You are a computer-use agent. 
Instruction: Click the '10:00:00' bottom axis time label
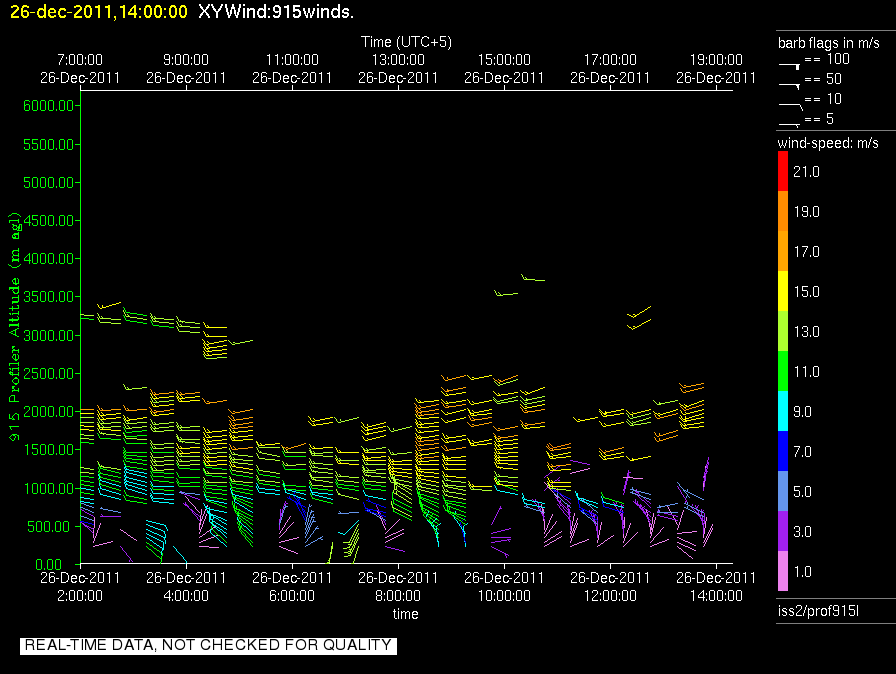(504, 596)
